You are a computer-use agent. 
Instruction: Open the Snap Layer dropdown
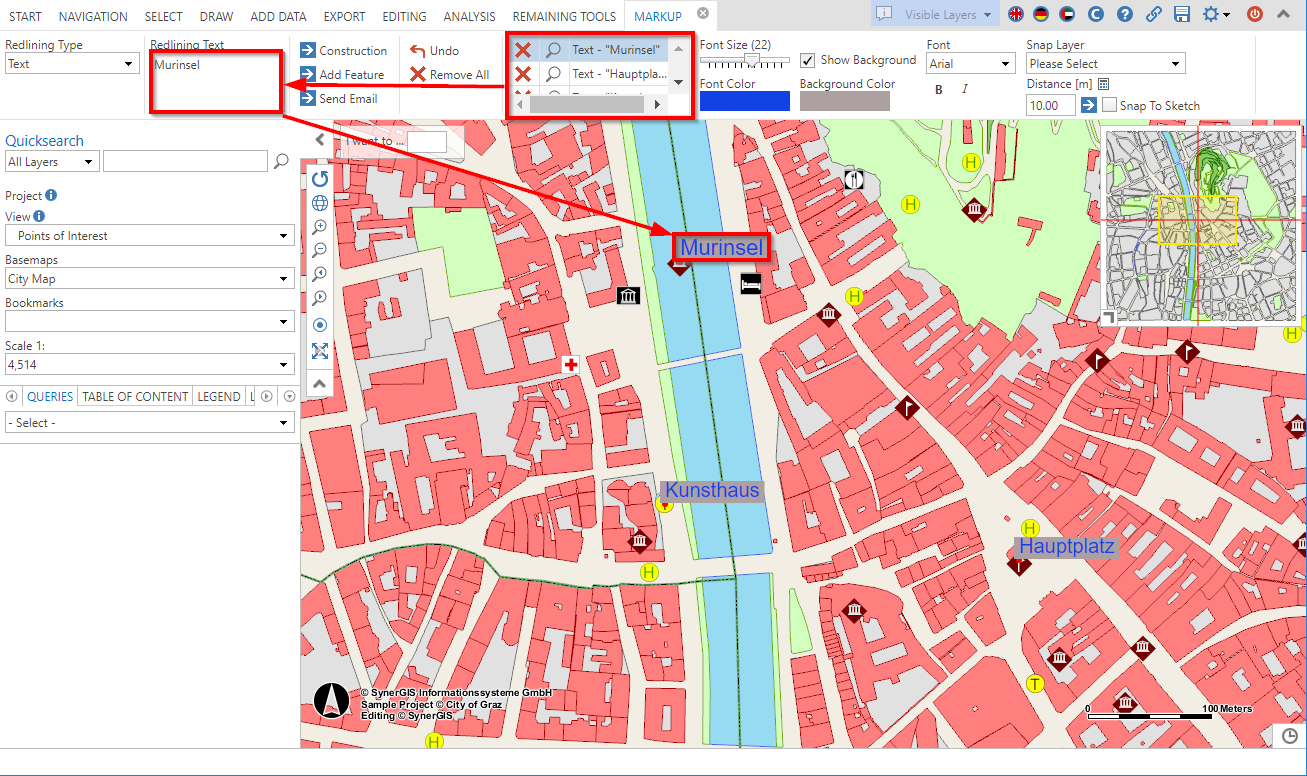(x=1105, y=64)
